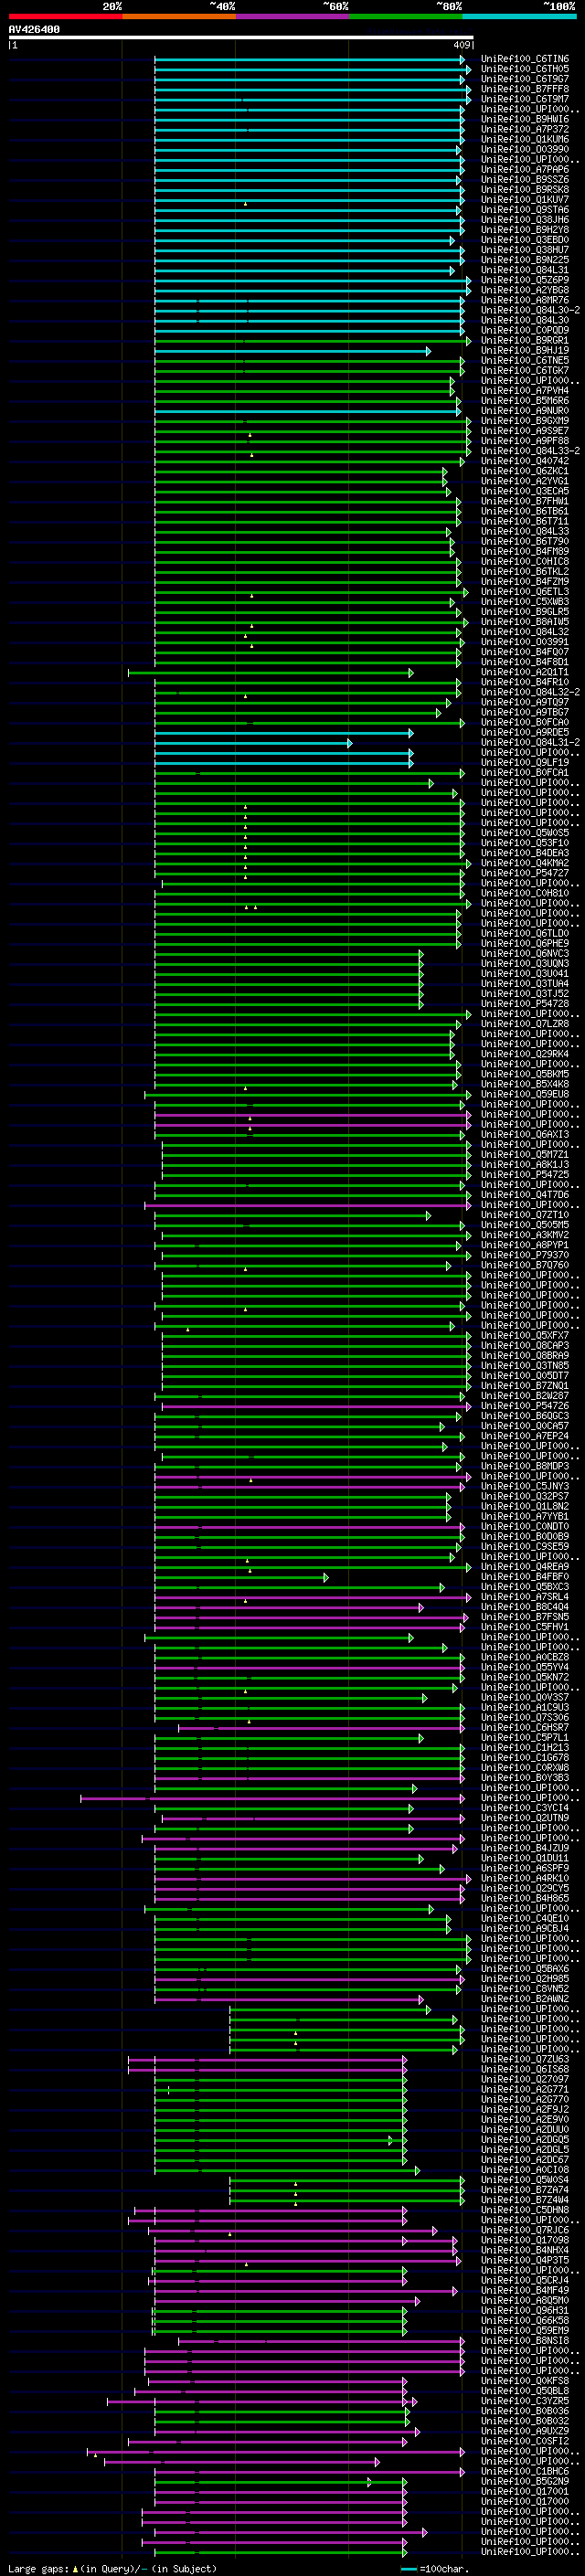Image resolution: width=585 pixels, height=2576 pixels.
Task: Select the UniRef100_Q6ETL3 label
Action: pos(525,592)
